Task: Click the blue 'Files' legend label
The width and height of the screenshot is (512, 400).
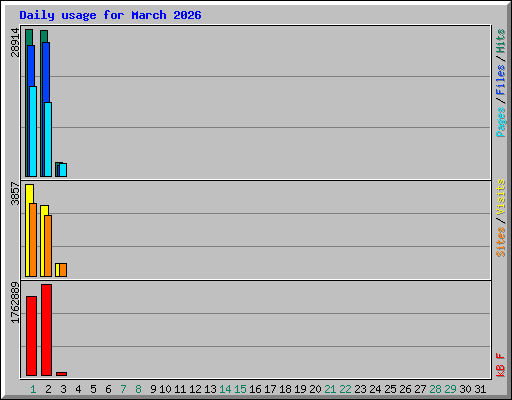Action: pos(501,80)
